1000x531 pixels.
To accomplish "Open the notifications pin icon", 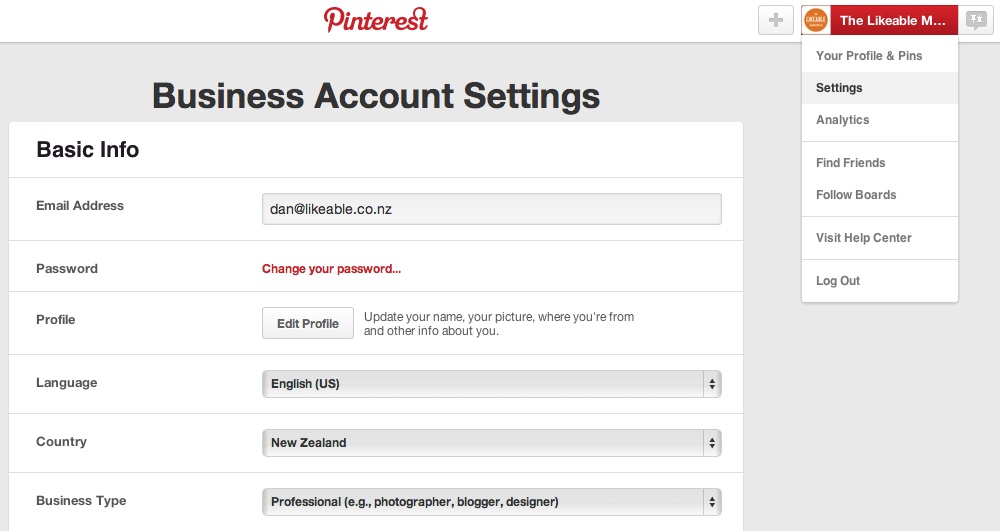I will coord(976,20).
